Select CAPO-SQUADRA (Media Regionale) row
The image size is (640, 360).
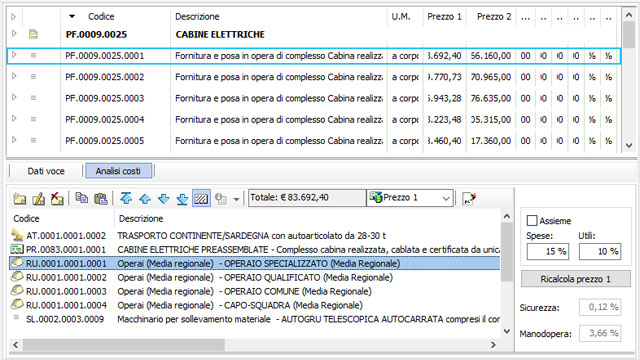coord(255,305)
